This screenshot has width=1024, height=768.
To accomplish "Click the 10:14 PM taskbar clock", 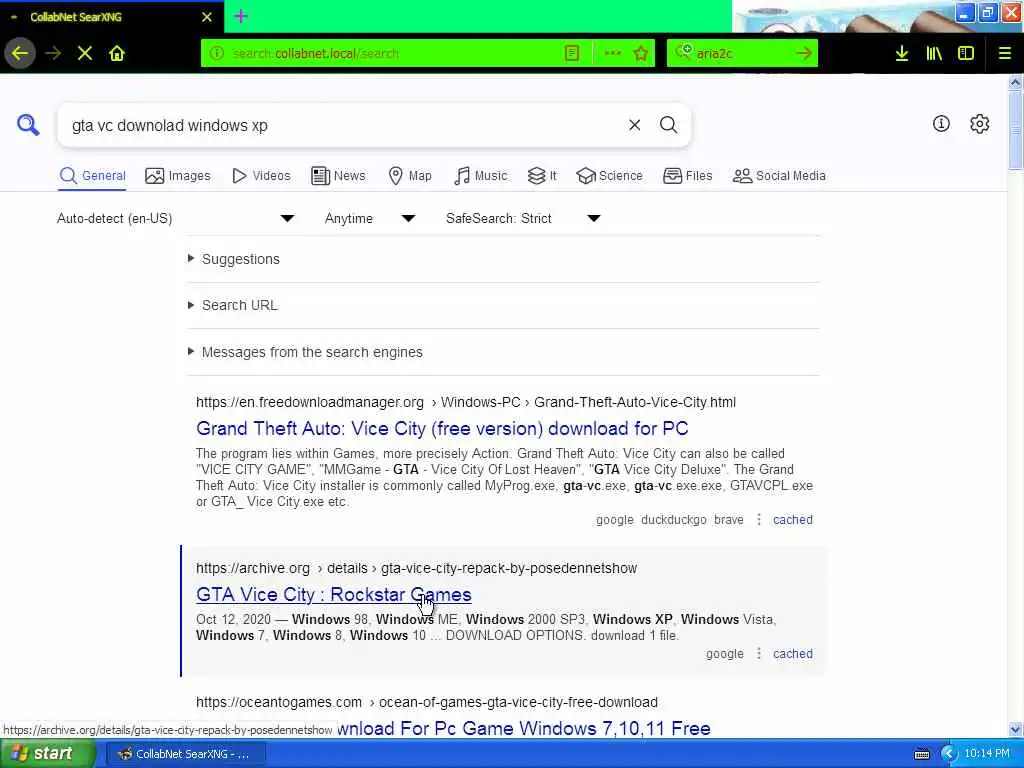I will point(987,754).
